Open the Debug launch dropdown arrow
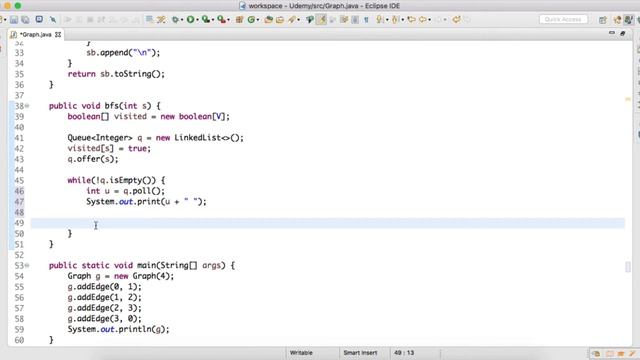This screenshot has width=640, height=360. click(182, 20)
